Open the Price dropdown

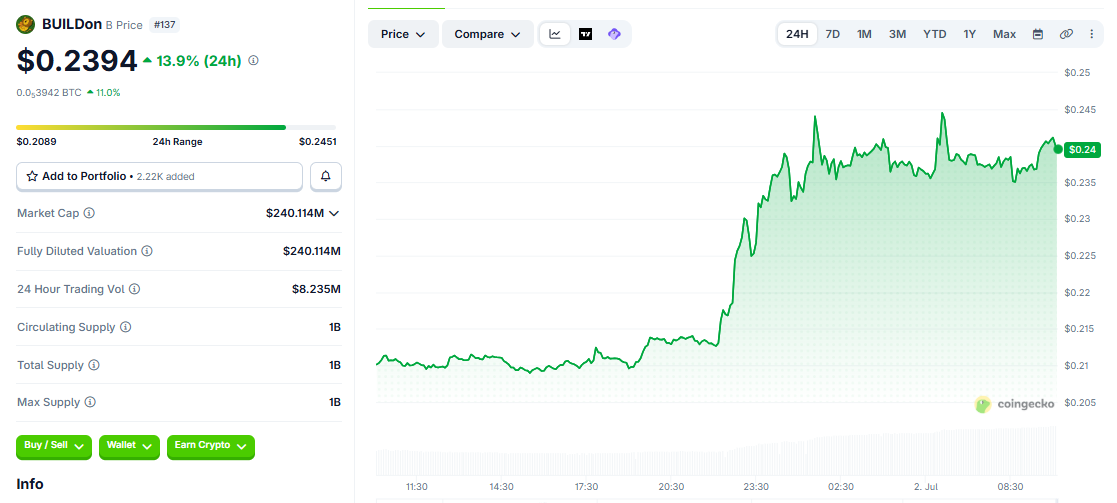(x=403, y=34)
